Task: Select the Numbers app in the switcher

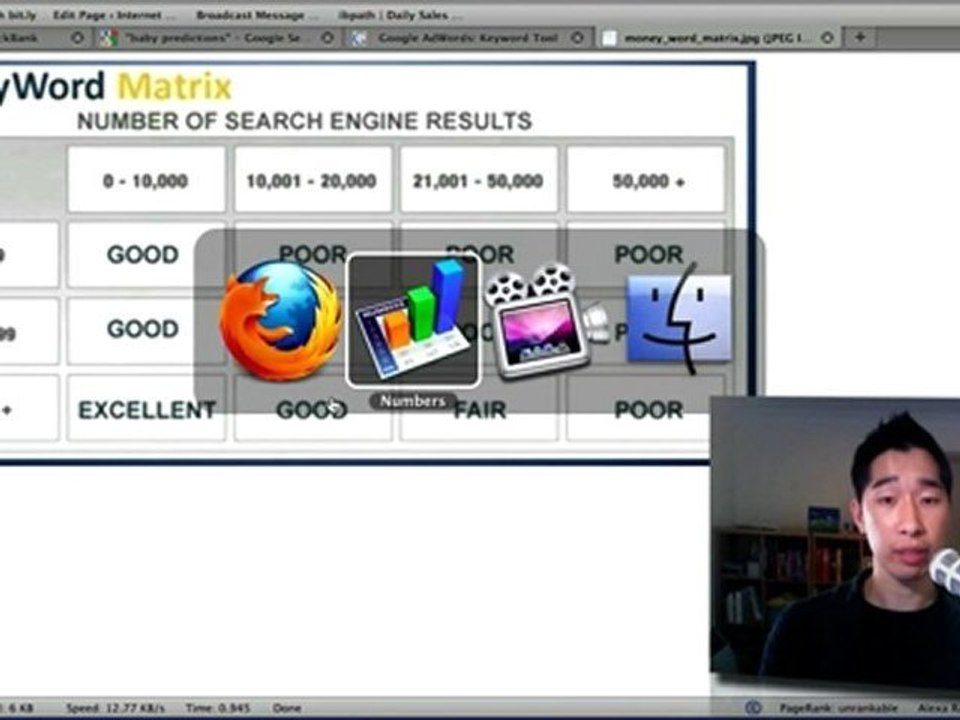Action: 413,321
